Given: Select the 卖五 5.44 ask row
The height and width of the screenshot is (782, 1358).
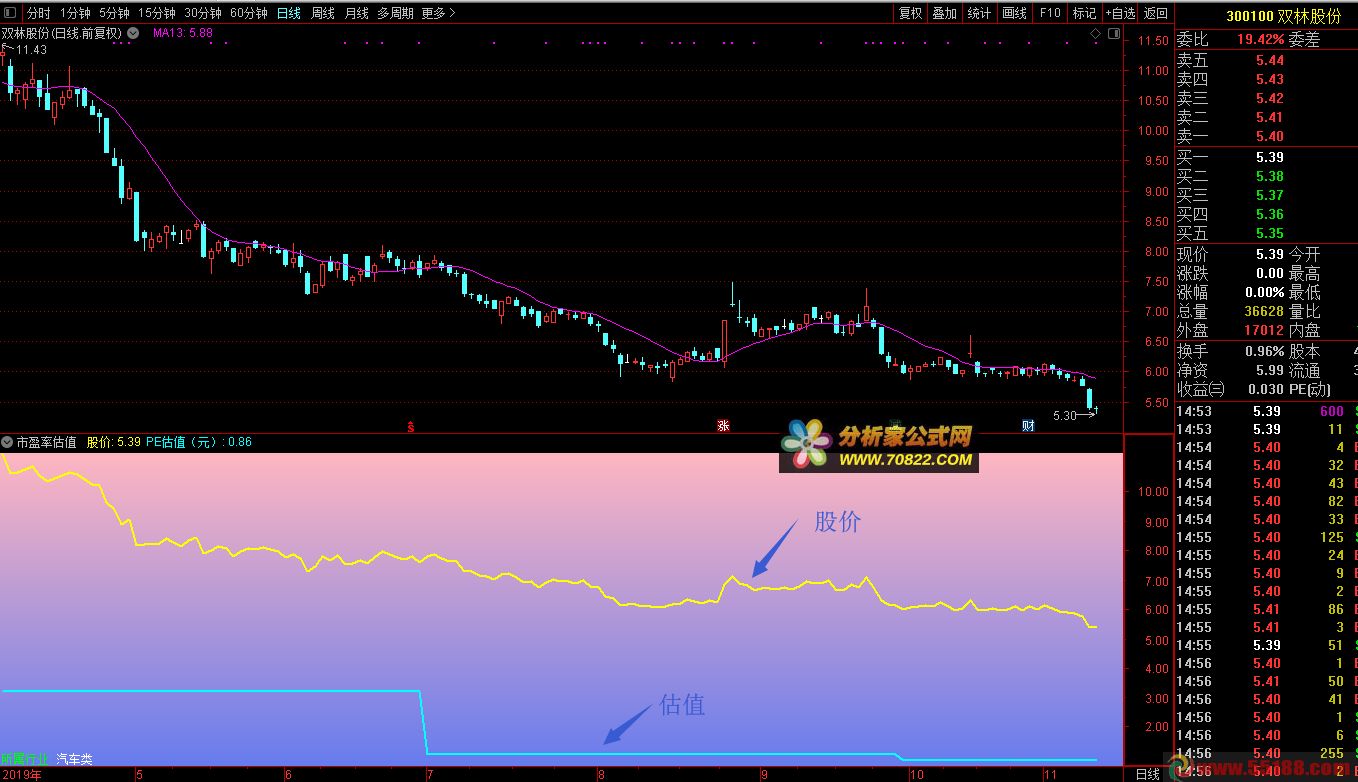Looking at the screenshot, I should click(1266, 60).
